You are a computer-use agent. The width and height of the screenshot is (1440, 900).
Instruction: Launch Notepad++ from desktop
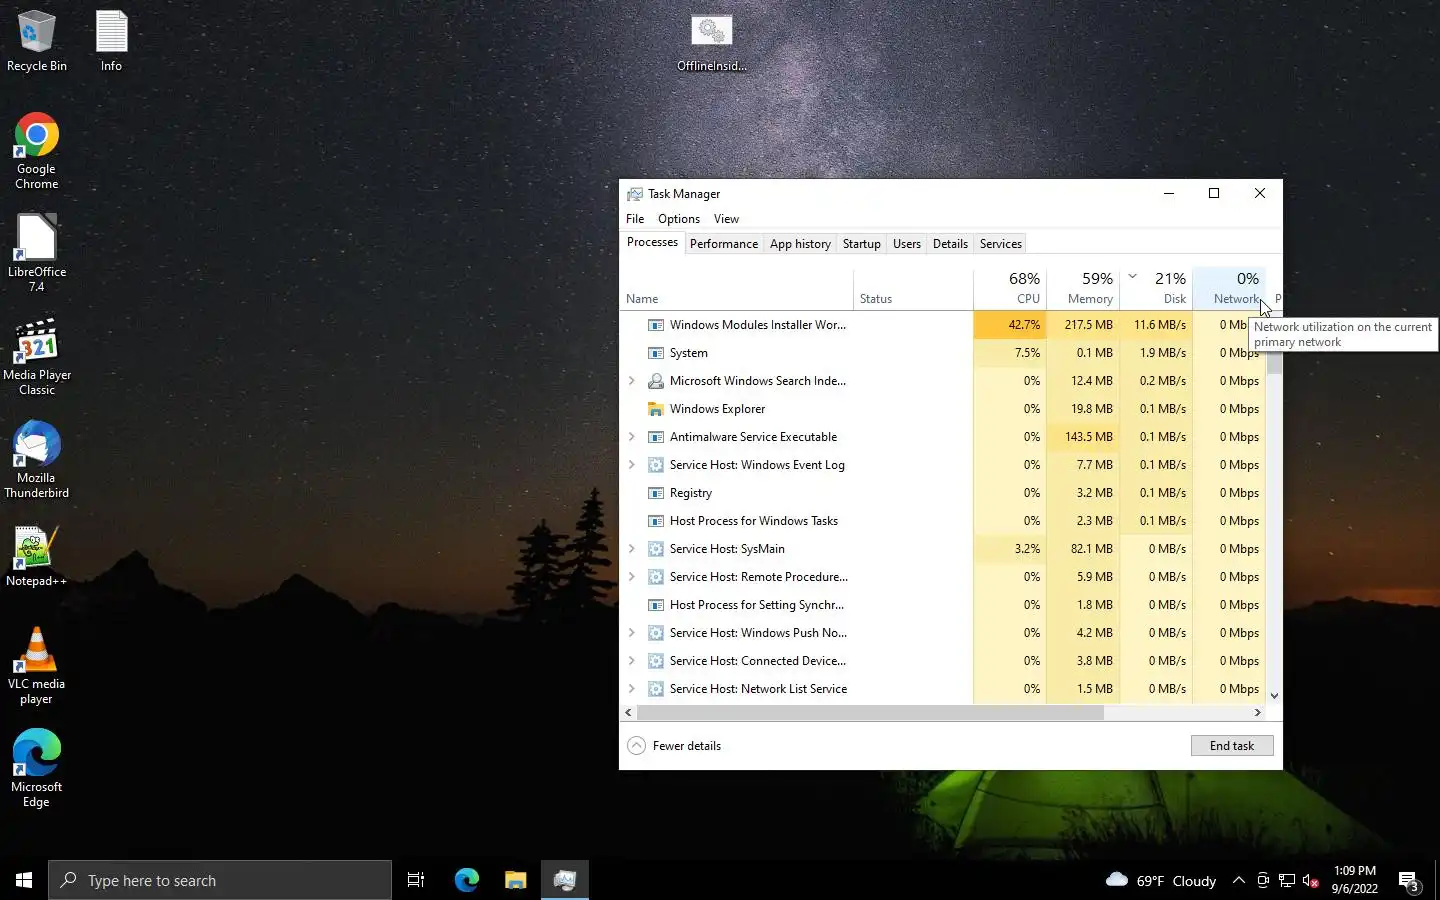pos(36,556)
